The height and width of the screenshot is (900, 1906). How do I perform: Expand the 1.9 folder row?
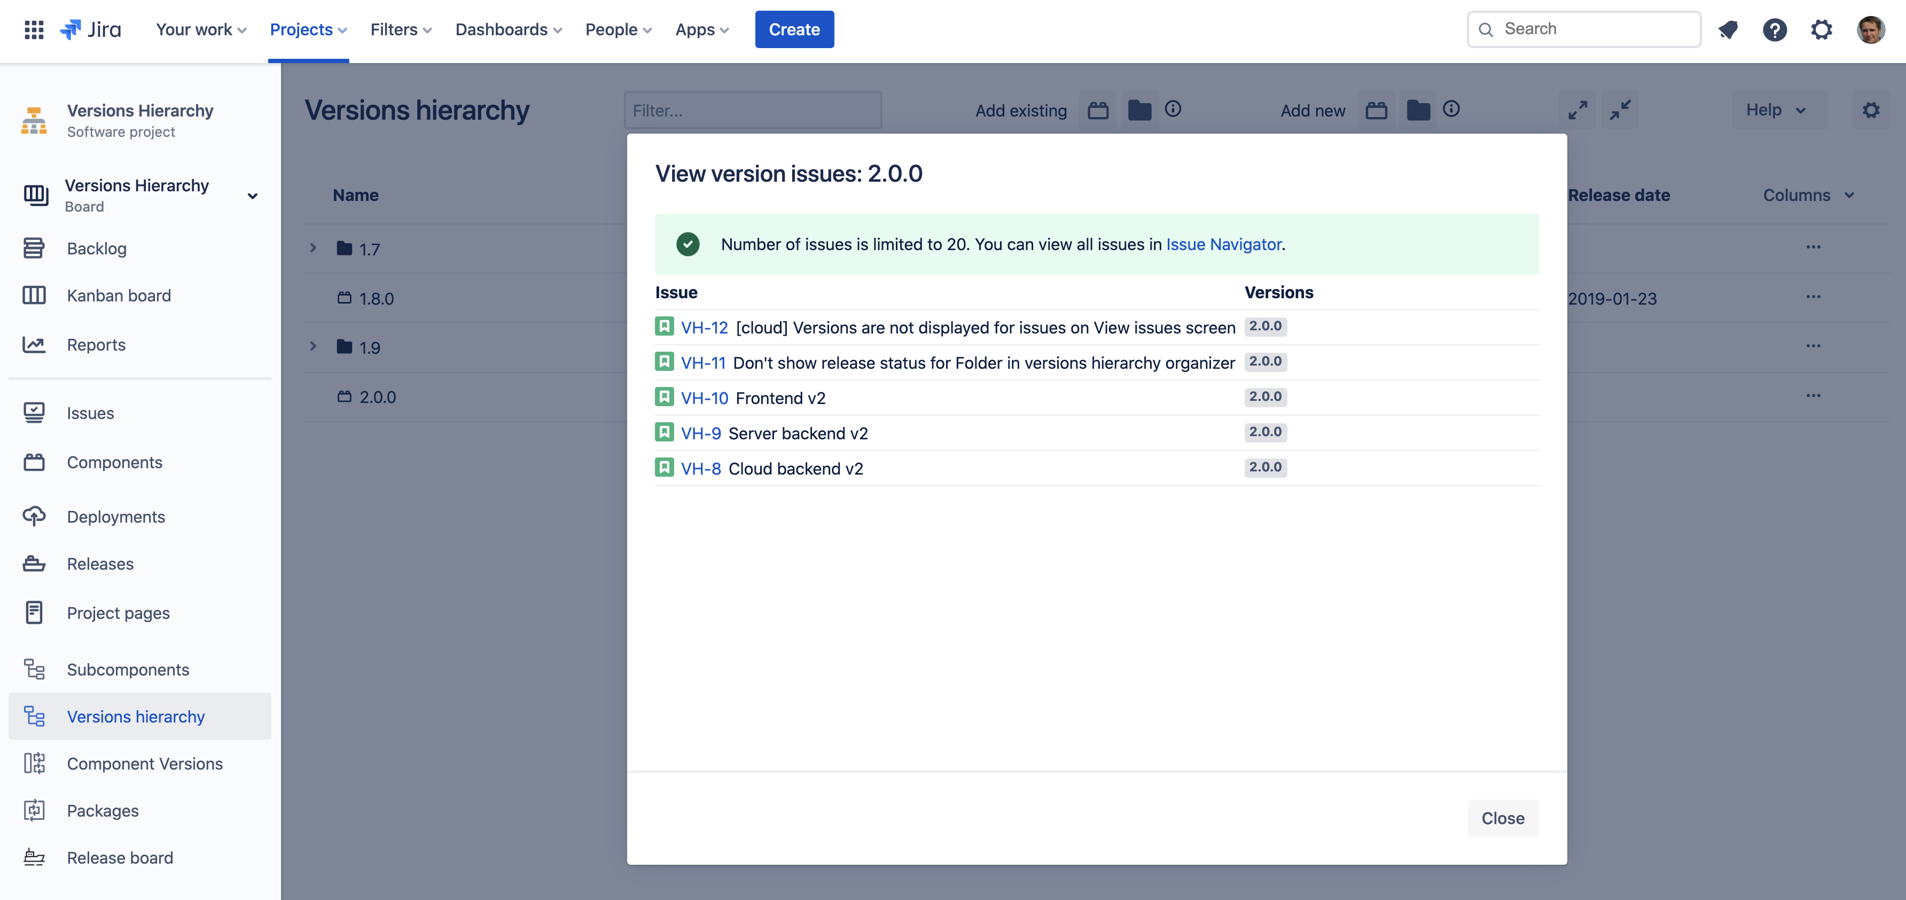313,347
